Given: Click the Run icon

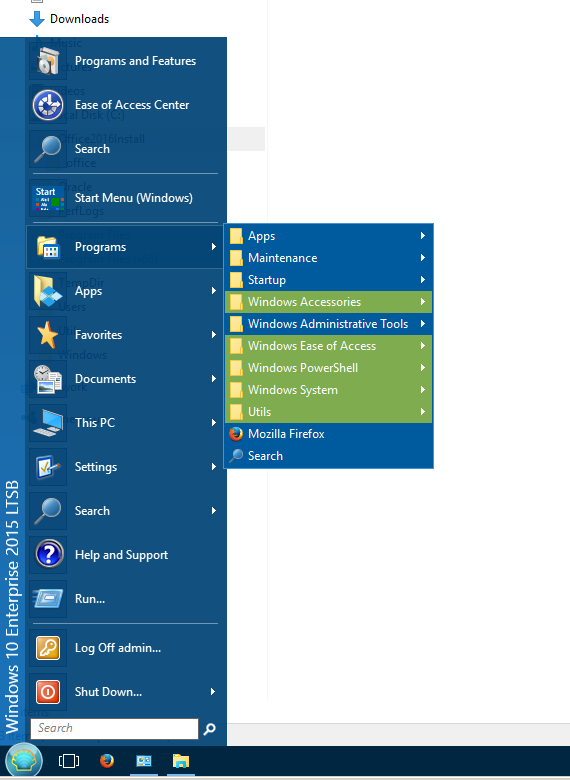Looking at the screenshot, I should [48, 598].
